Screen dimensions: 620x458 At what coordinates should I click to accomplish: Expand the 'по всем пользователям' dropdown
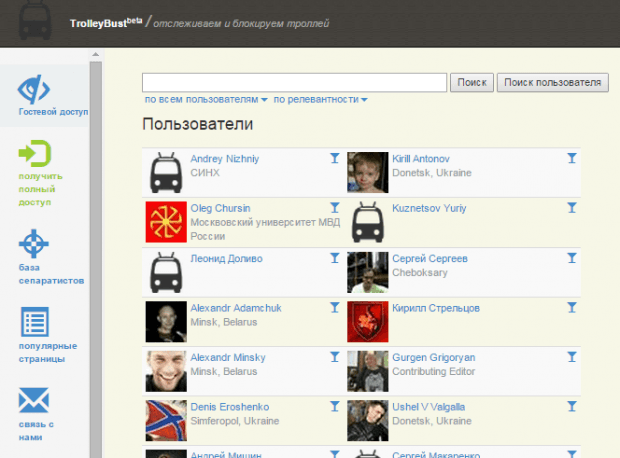(x=206, y=100)
